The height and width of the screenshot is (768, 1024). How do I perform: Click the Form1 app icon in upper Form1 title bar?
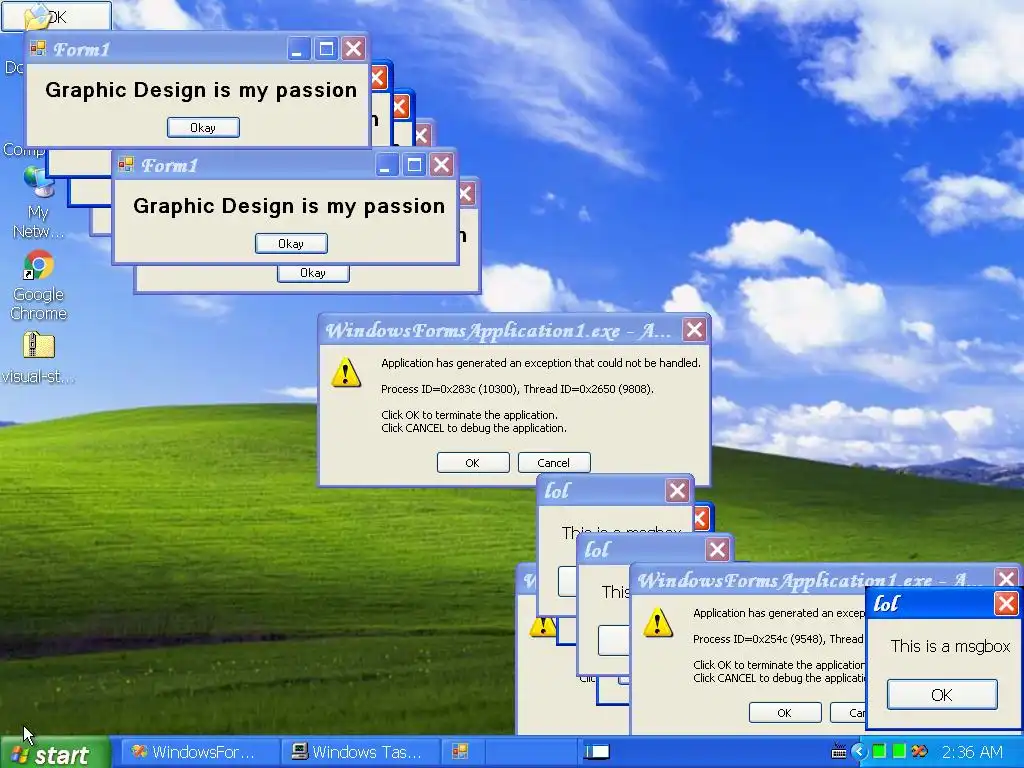38,48
